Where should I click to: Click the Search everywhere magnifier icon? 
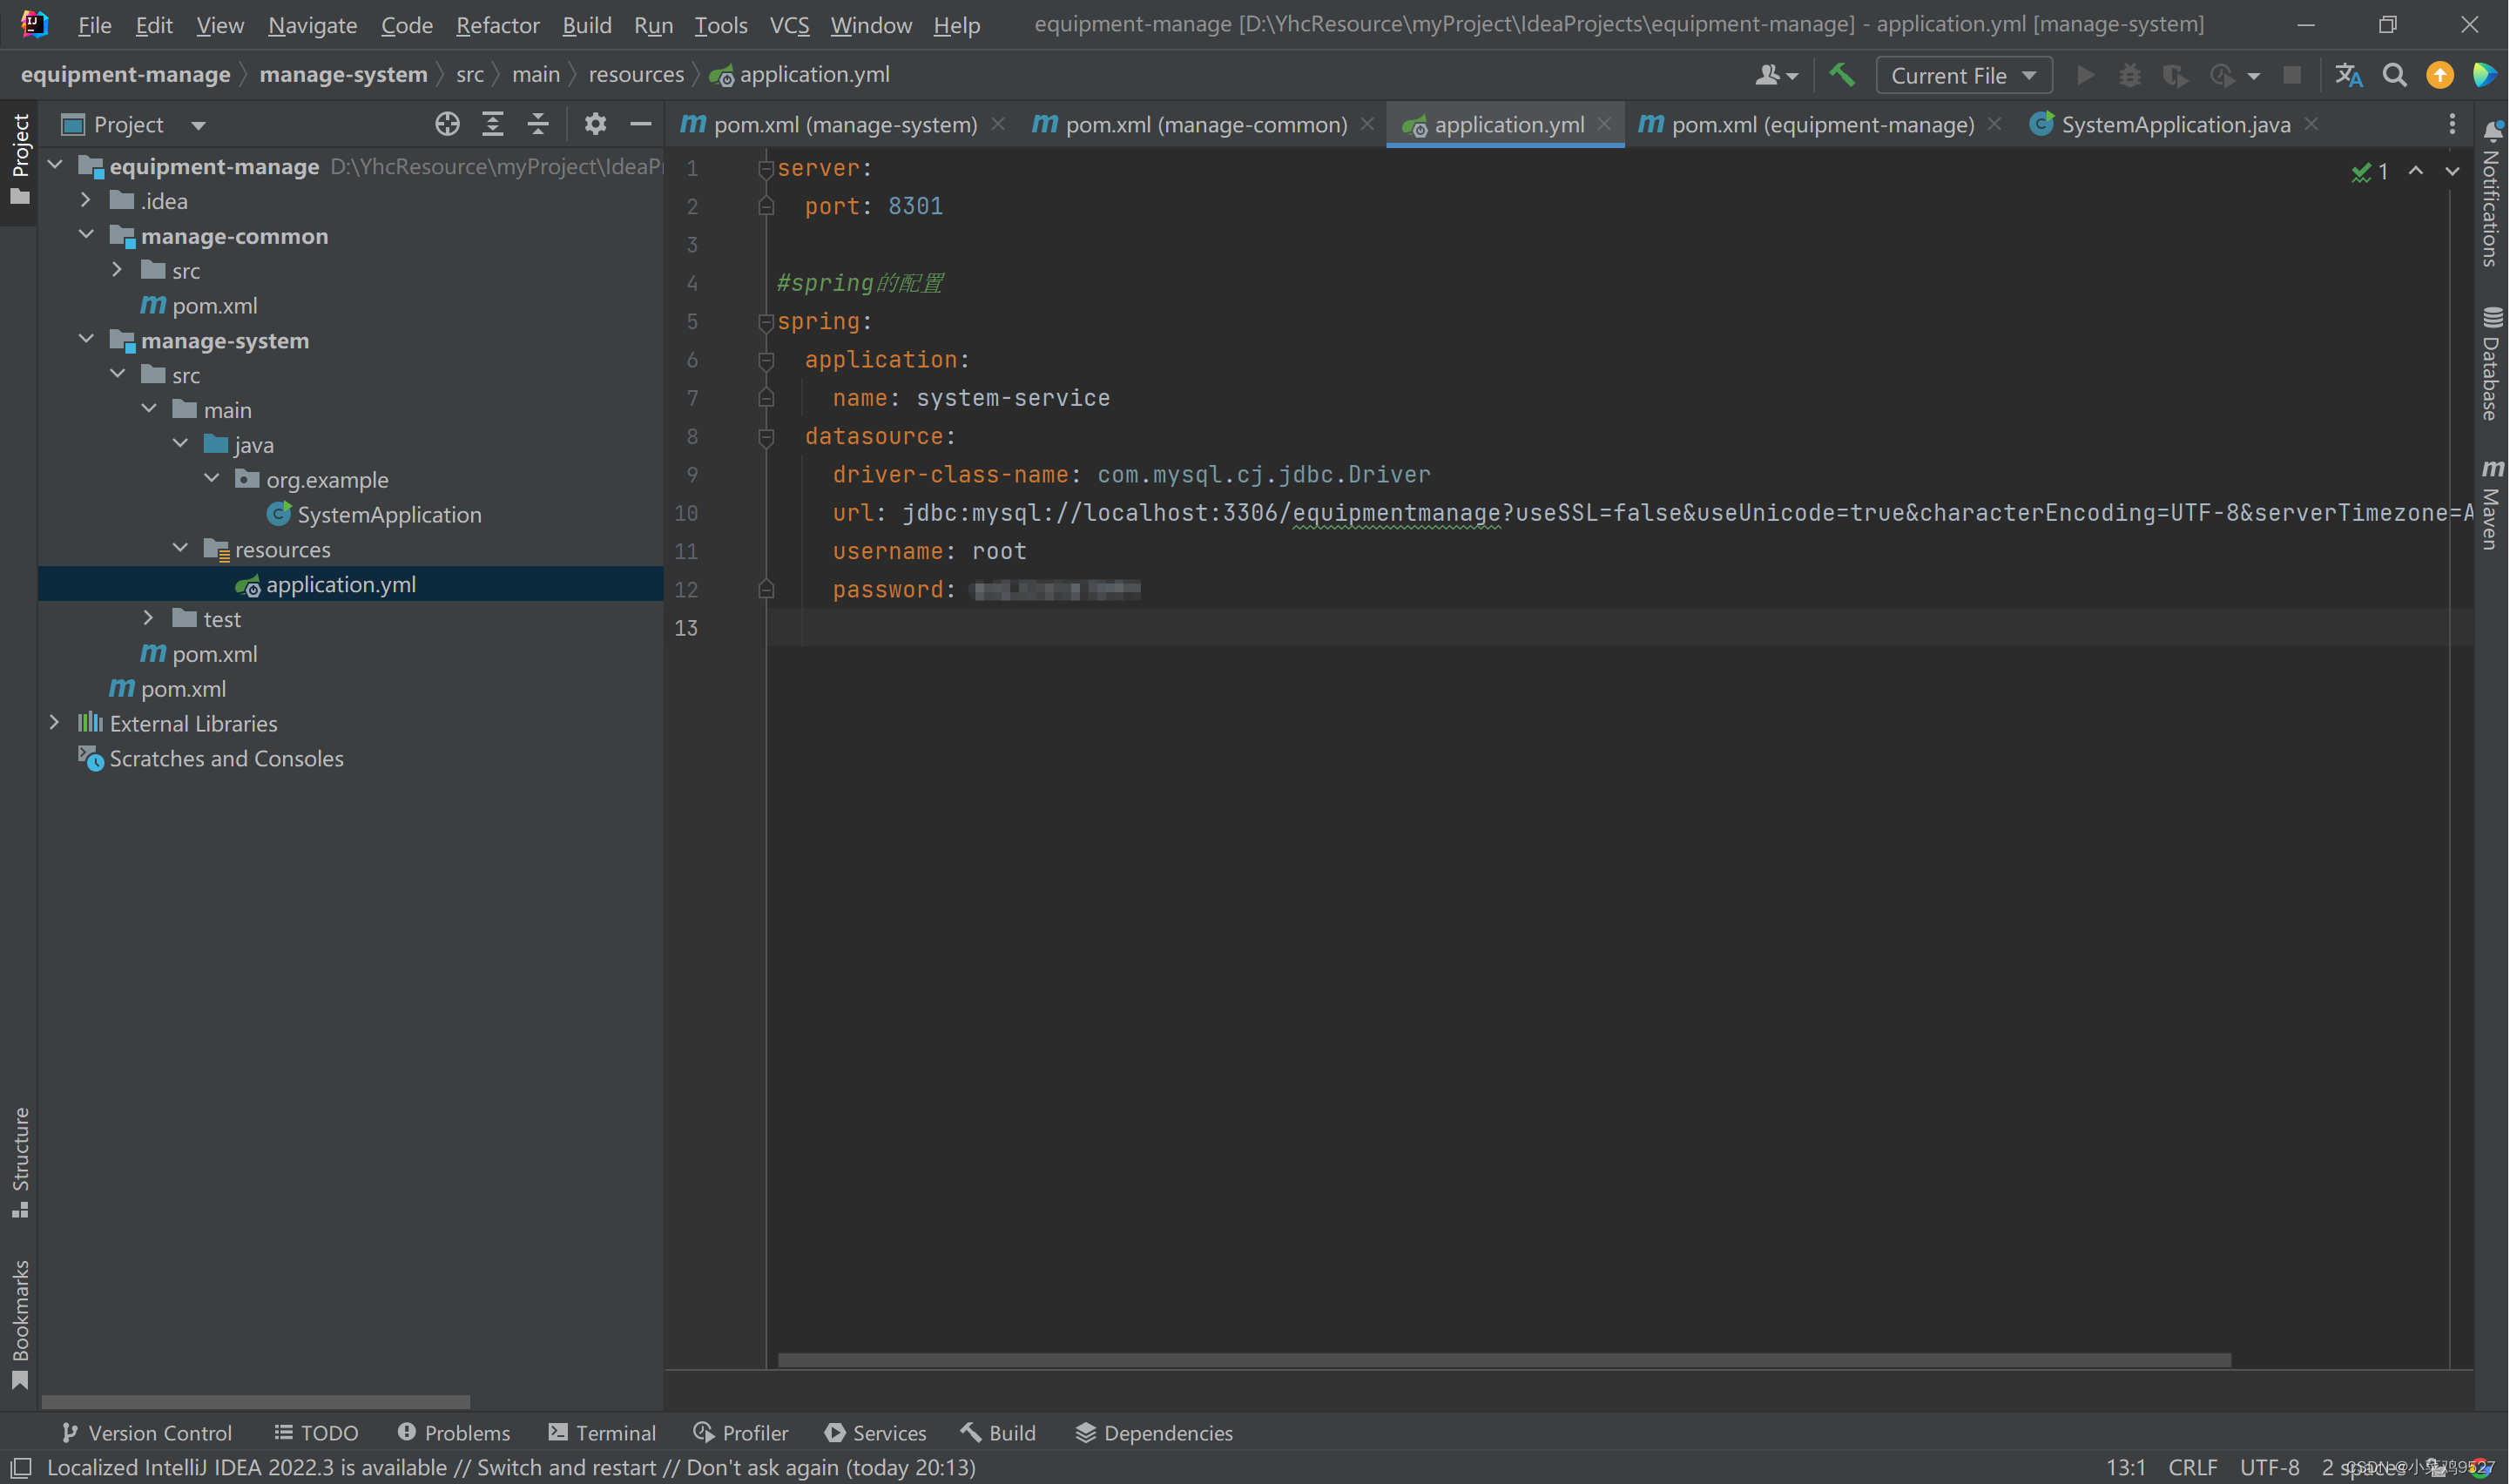click(x=2395, y=74)
